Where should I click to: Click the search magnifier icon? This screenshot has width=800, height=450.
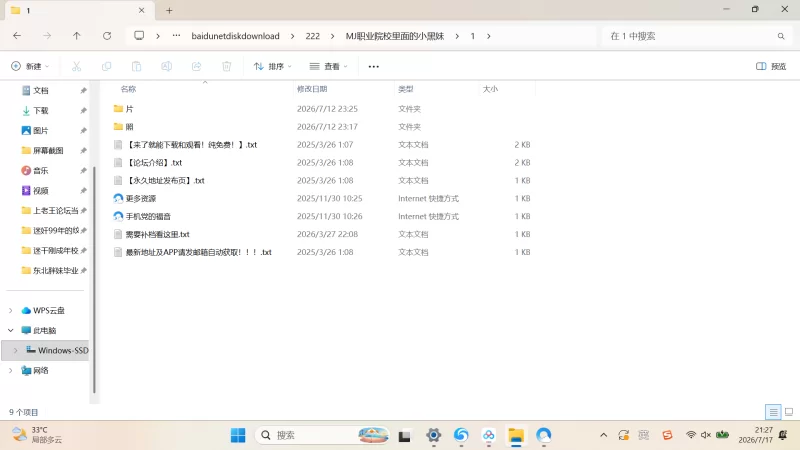pos(781,36)
